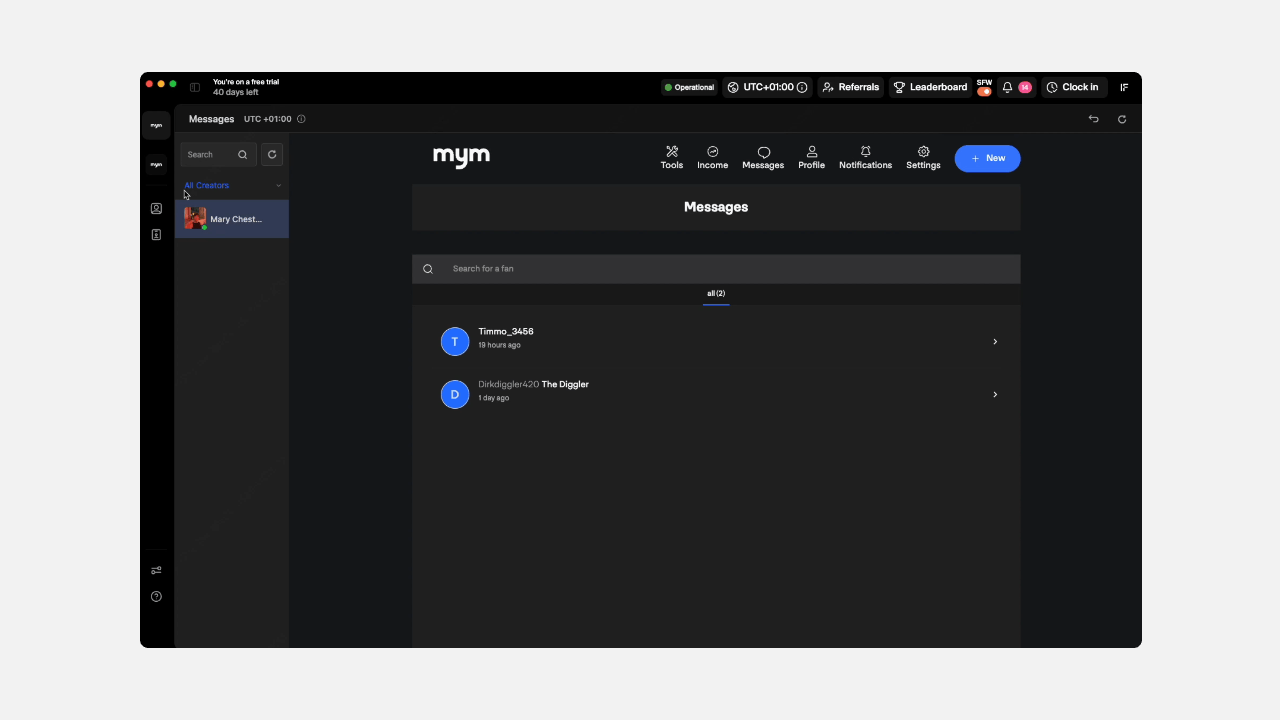The image size is (1280, 720).
Task: Expand the All Creators dropdown
Action: click(x=232, y=185)
